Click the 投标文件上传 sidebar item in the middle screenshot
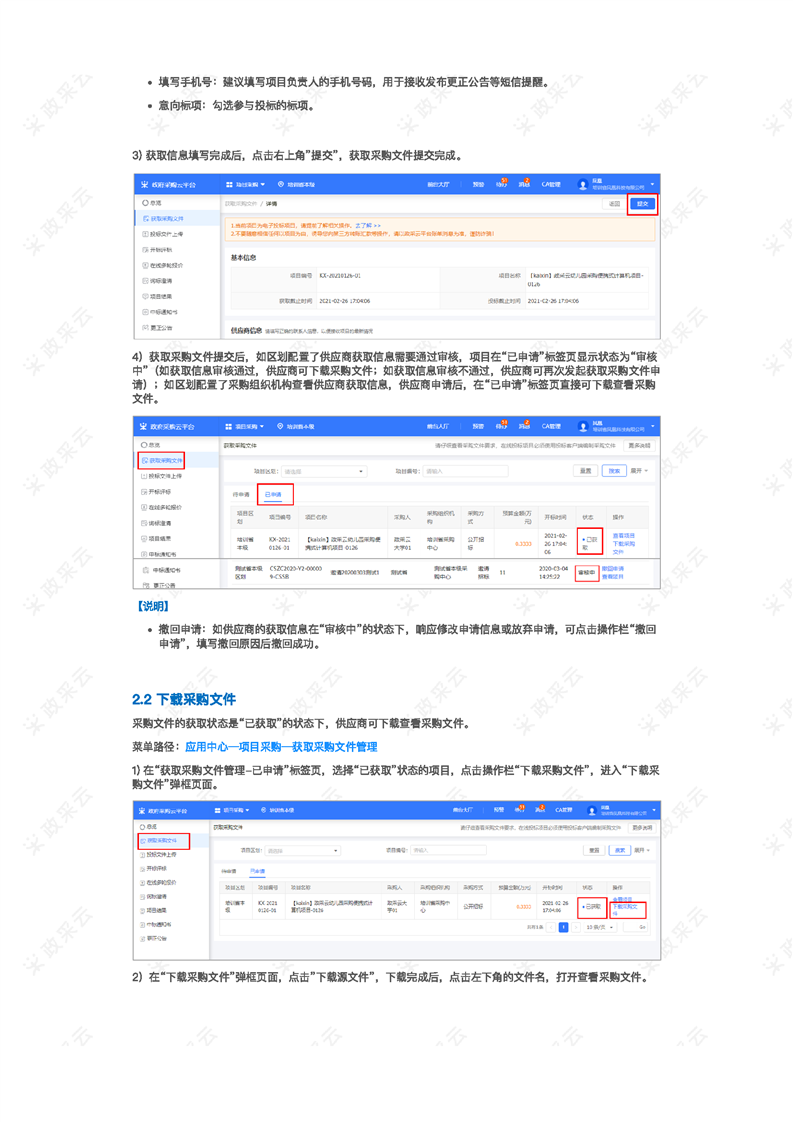The width and height of the screenshot is (793, 1122). click(x=165, y=476)
